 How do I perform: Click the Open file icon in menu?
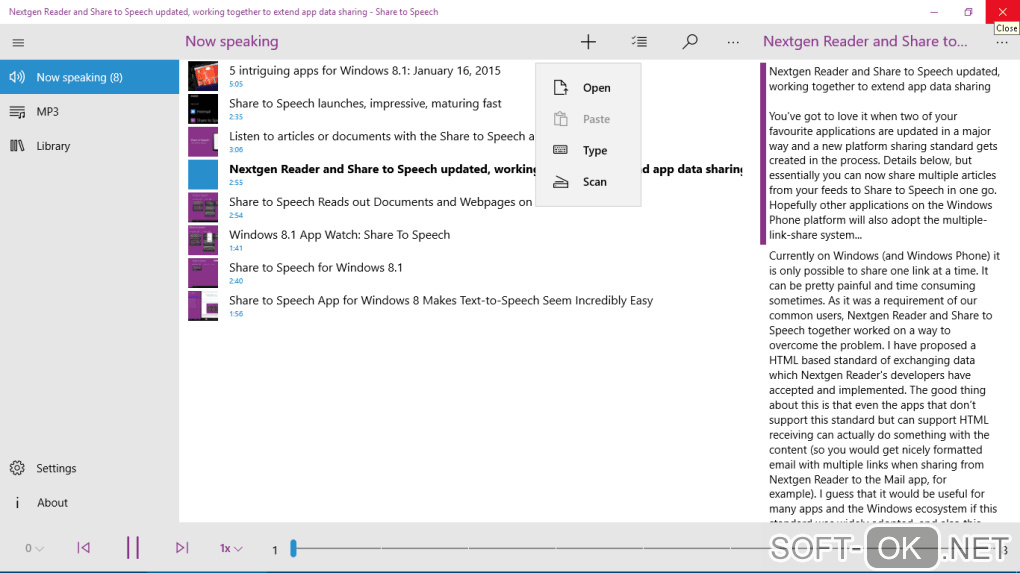coord(561,88)
